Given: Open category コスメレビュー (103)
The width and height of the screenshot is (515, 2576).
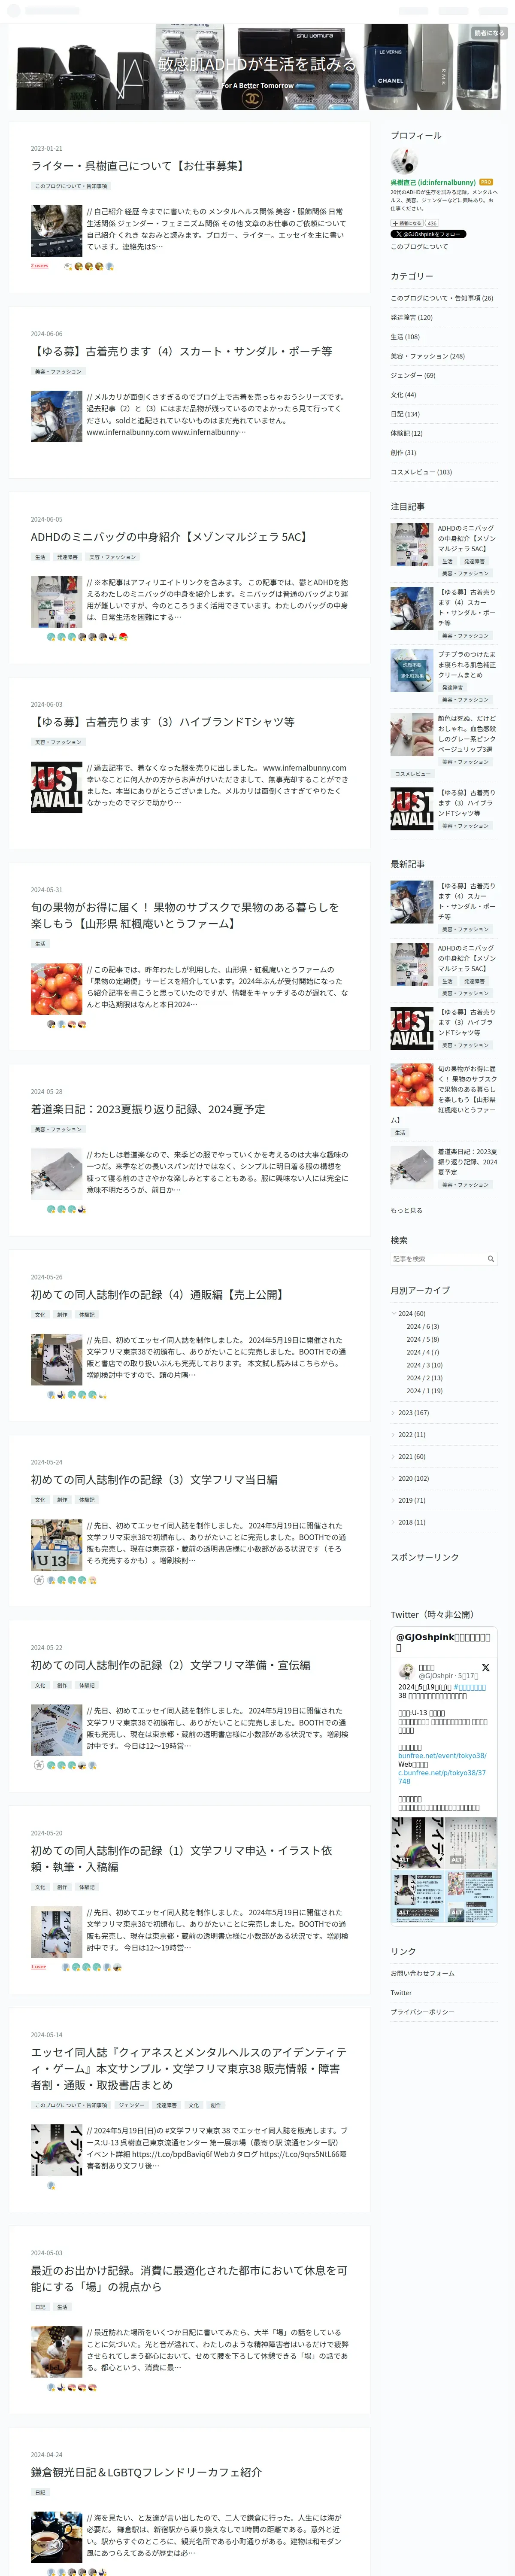Looking at the screenshot, I should click(x=421, y=472).
